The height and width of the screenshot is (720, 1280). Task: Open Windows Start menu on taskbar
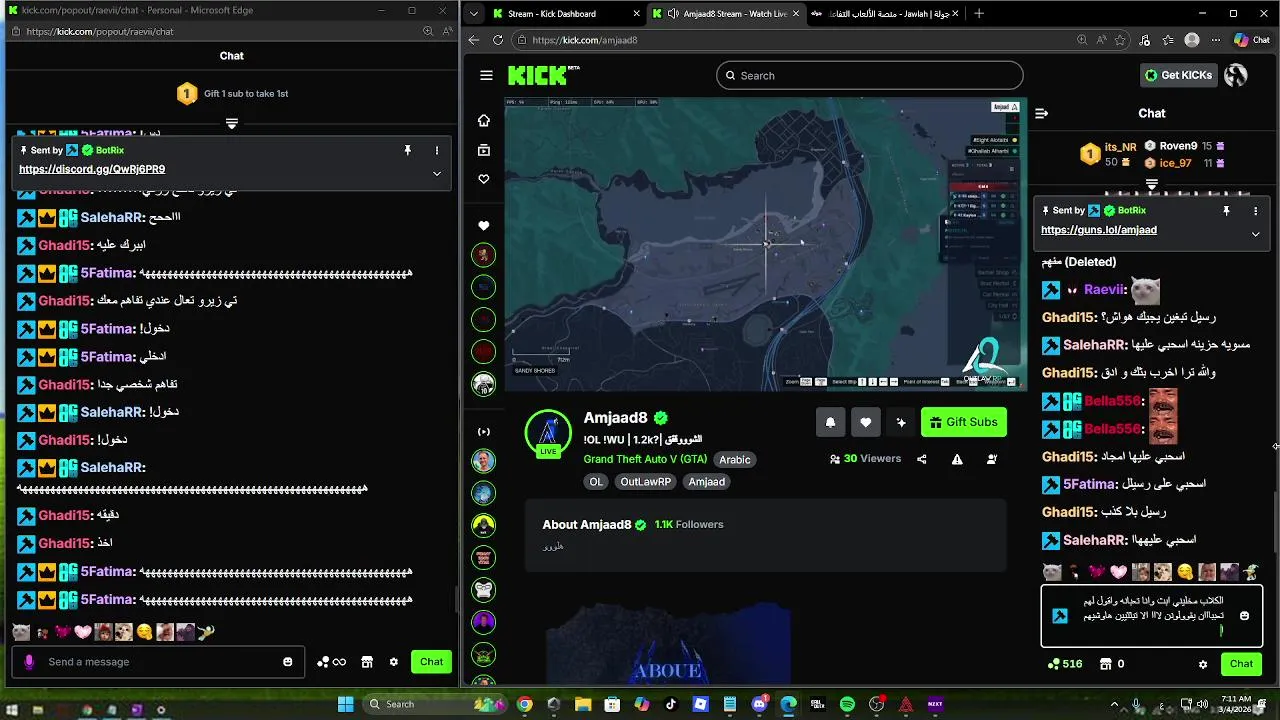tap(346, 704)
